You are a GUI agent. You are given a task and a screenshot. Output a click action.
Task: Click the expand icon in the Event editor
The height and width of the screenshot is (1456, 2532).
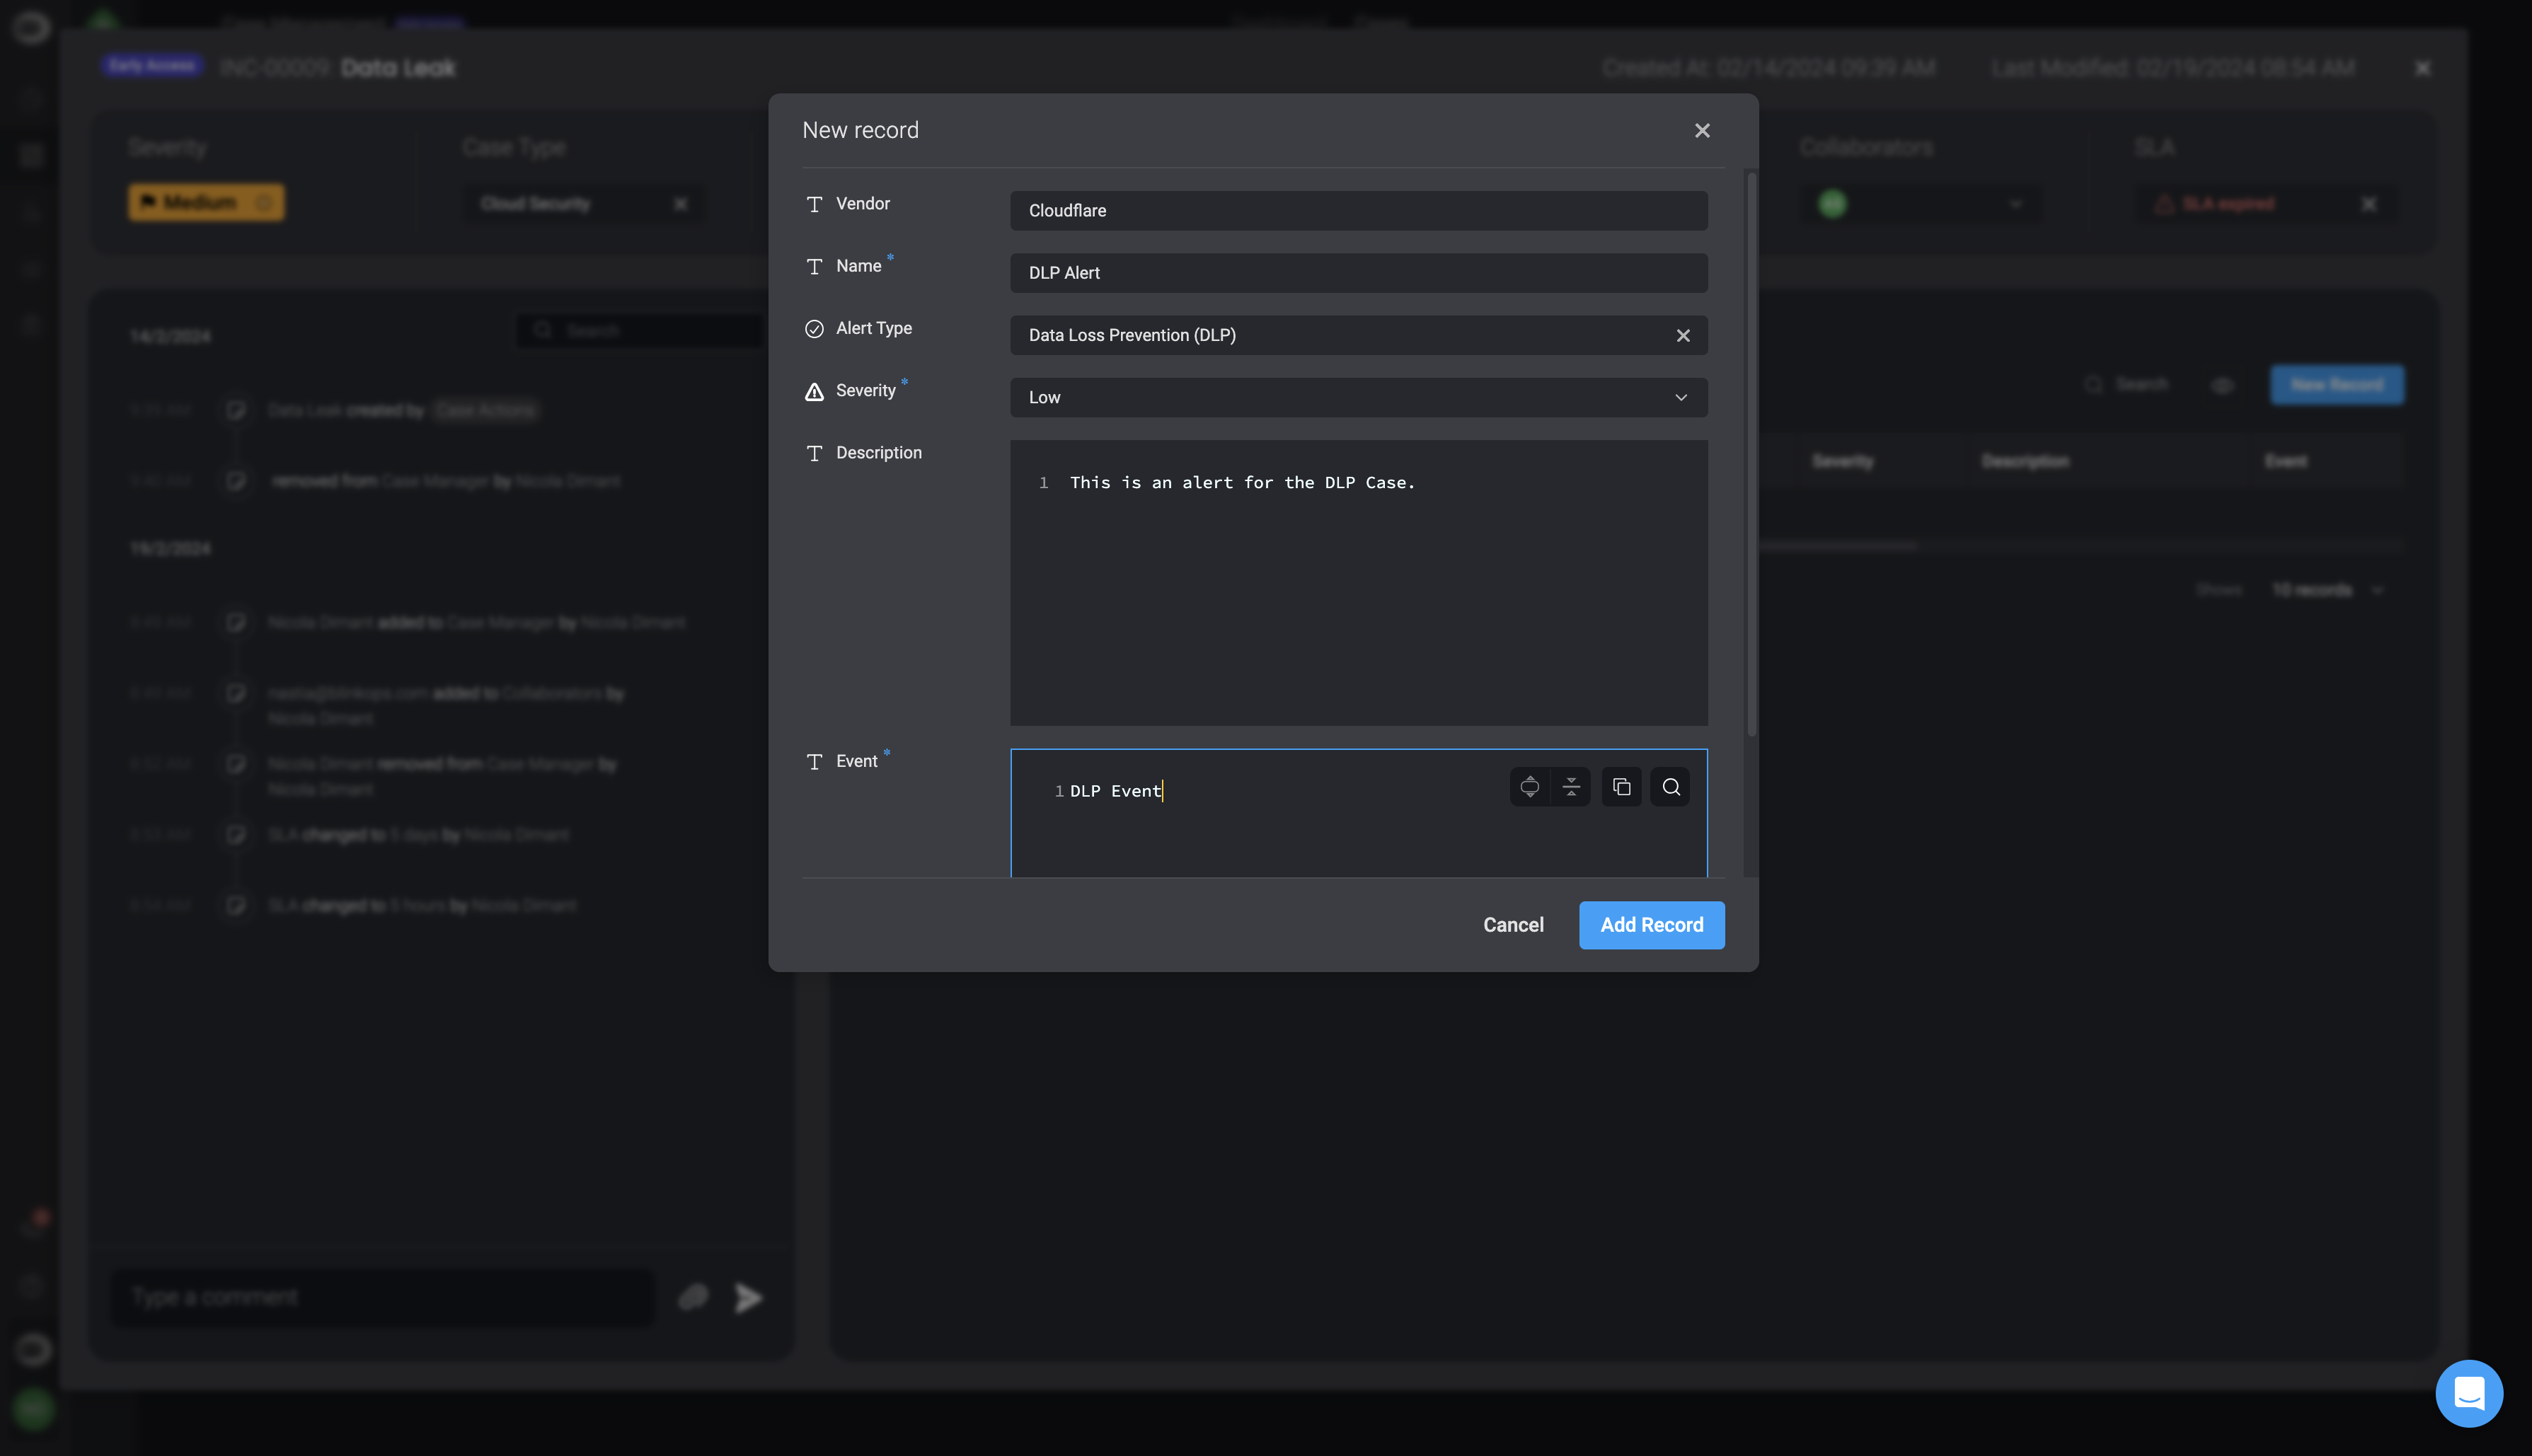click(1529, 787)
